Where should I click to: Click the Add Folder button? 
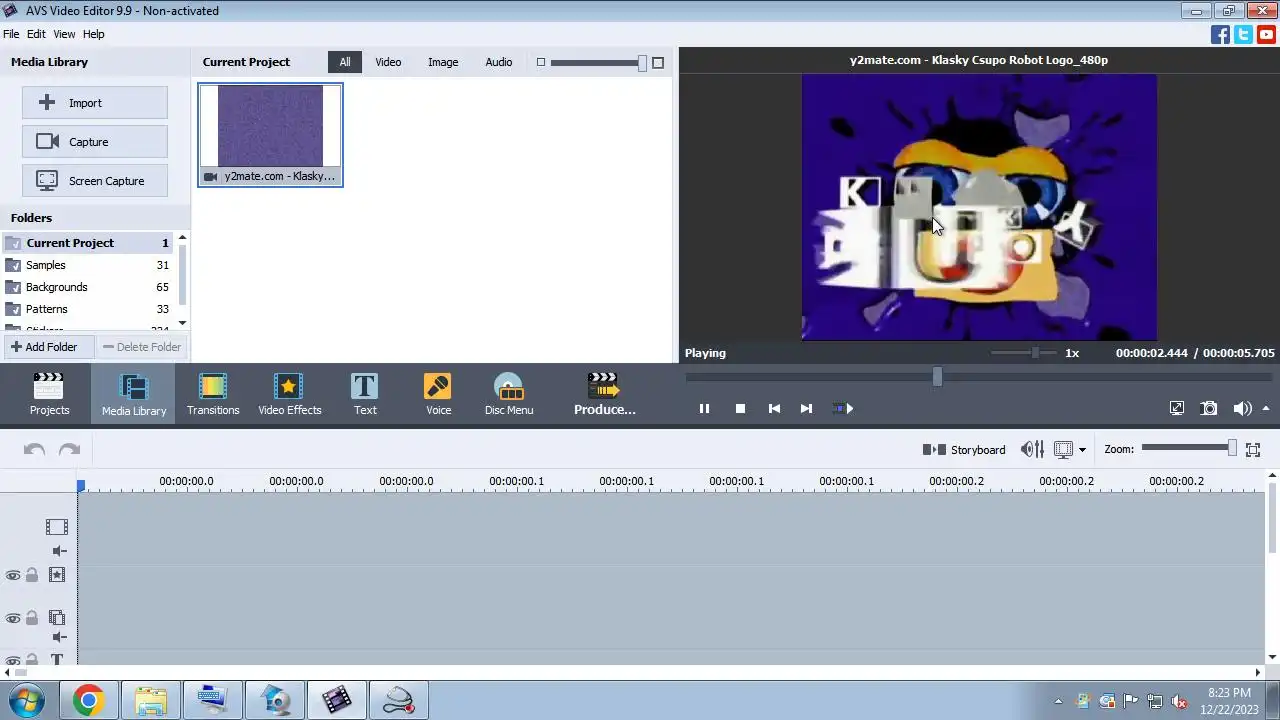coord(48,347)
